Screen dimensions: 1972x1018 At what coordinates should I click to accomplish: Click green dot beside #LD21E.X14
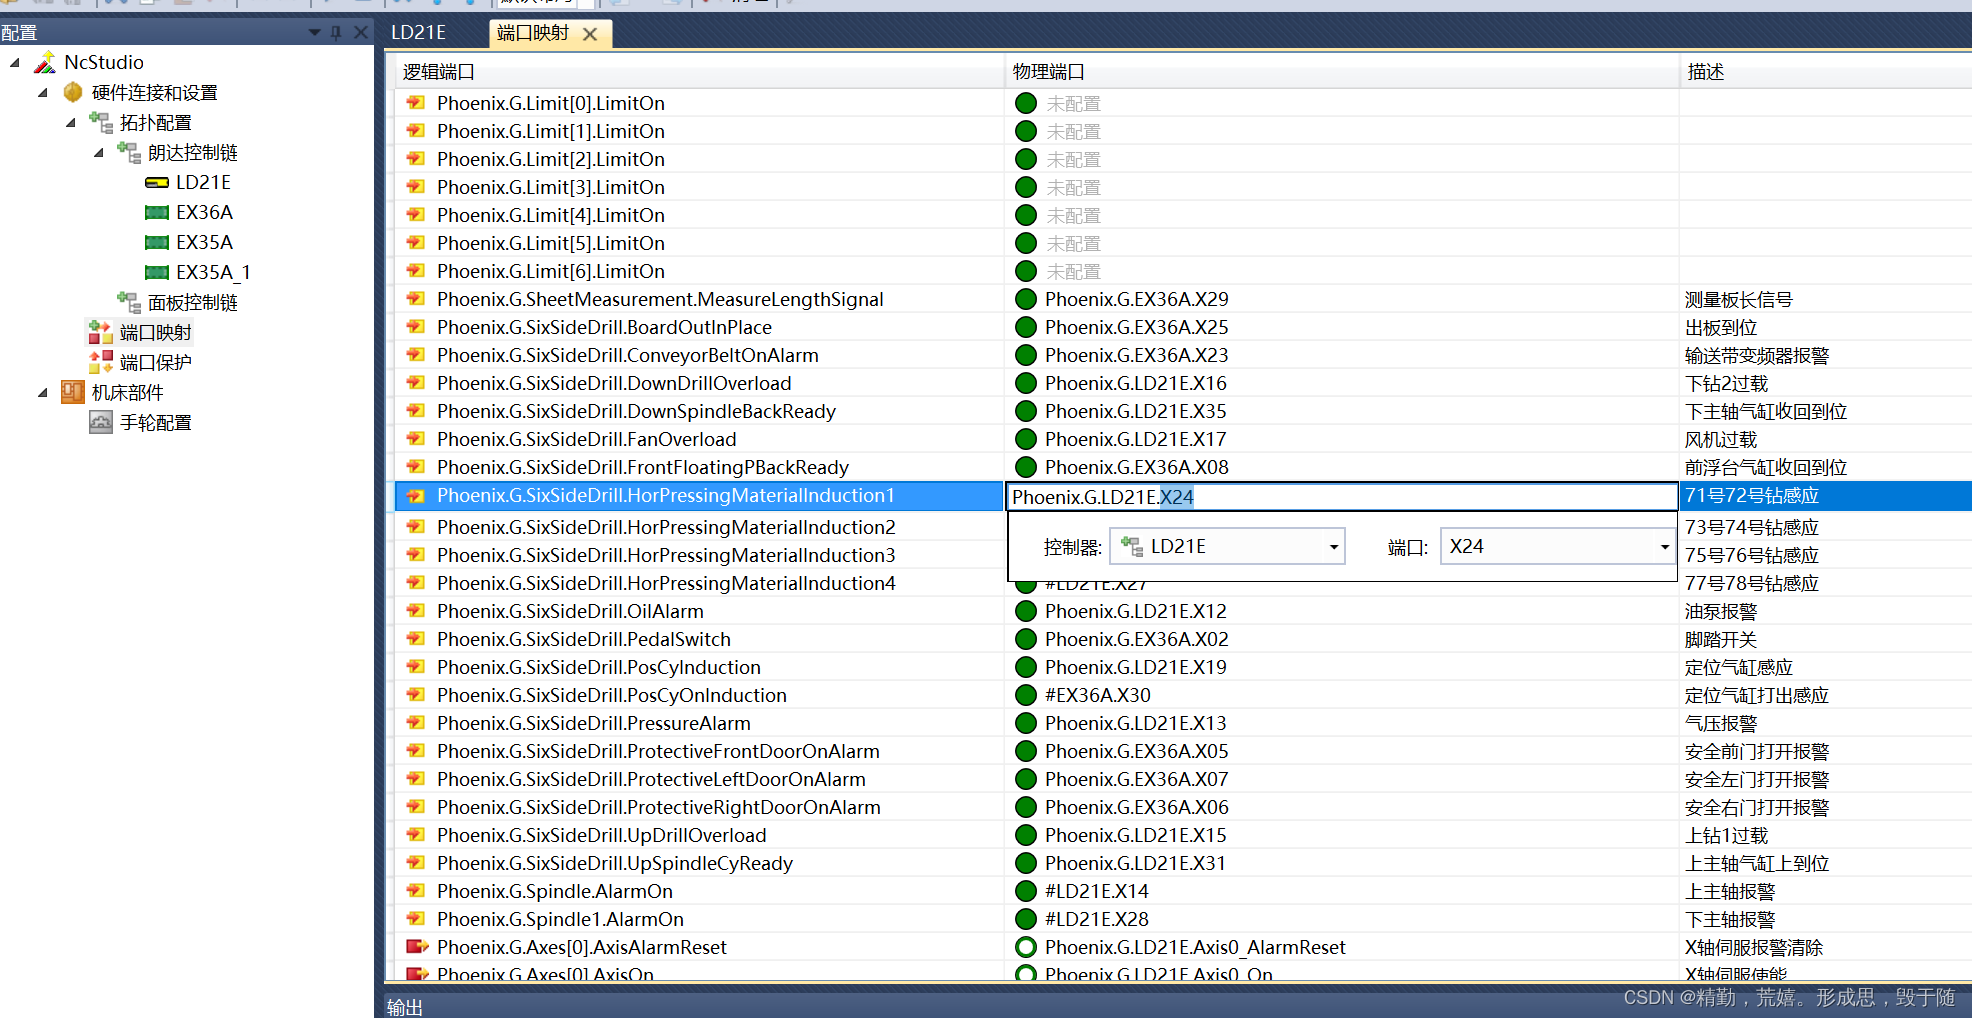(x=1026, y=891)
